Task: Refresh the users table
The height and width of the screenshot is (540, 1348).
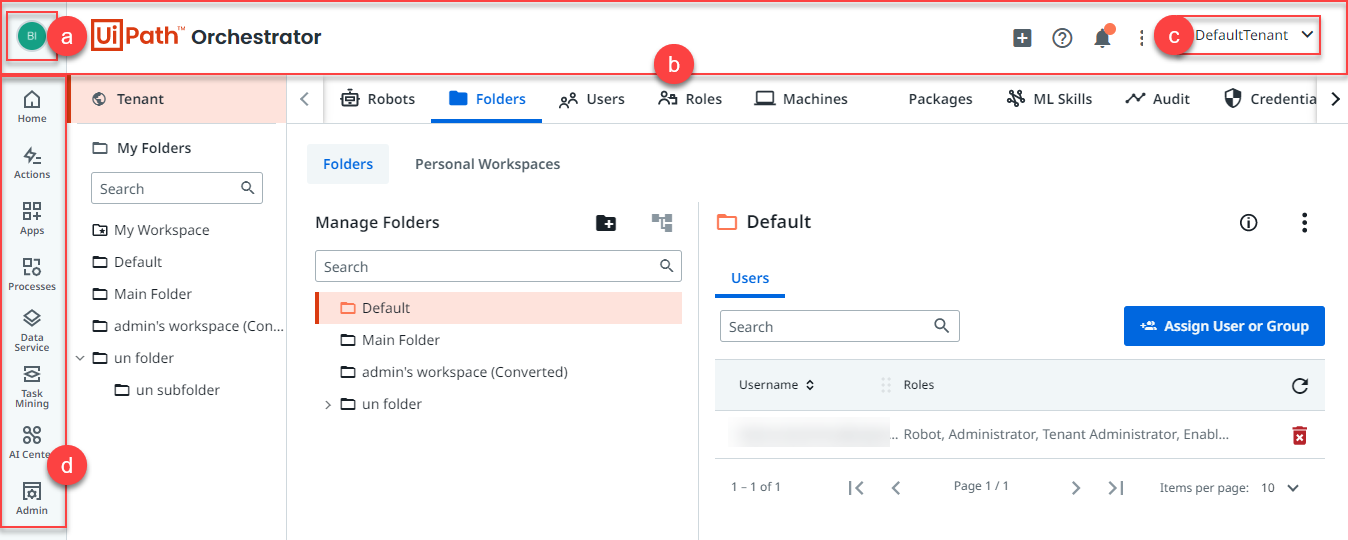Action: (x=1300, y=386)
